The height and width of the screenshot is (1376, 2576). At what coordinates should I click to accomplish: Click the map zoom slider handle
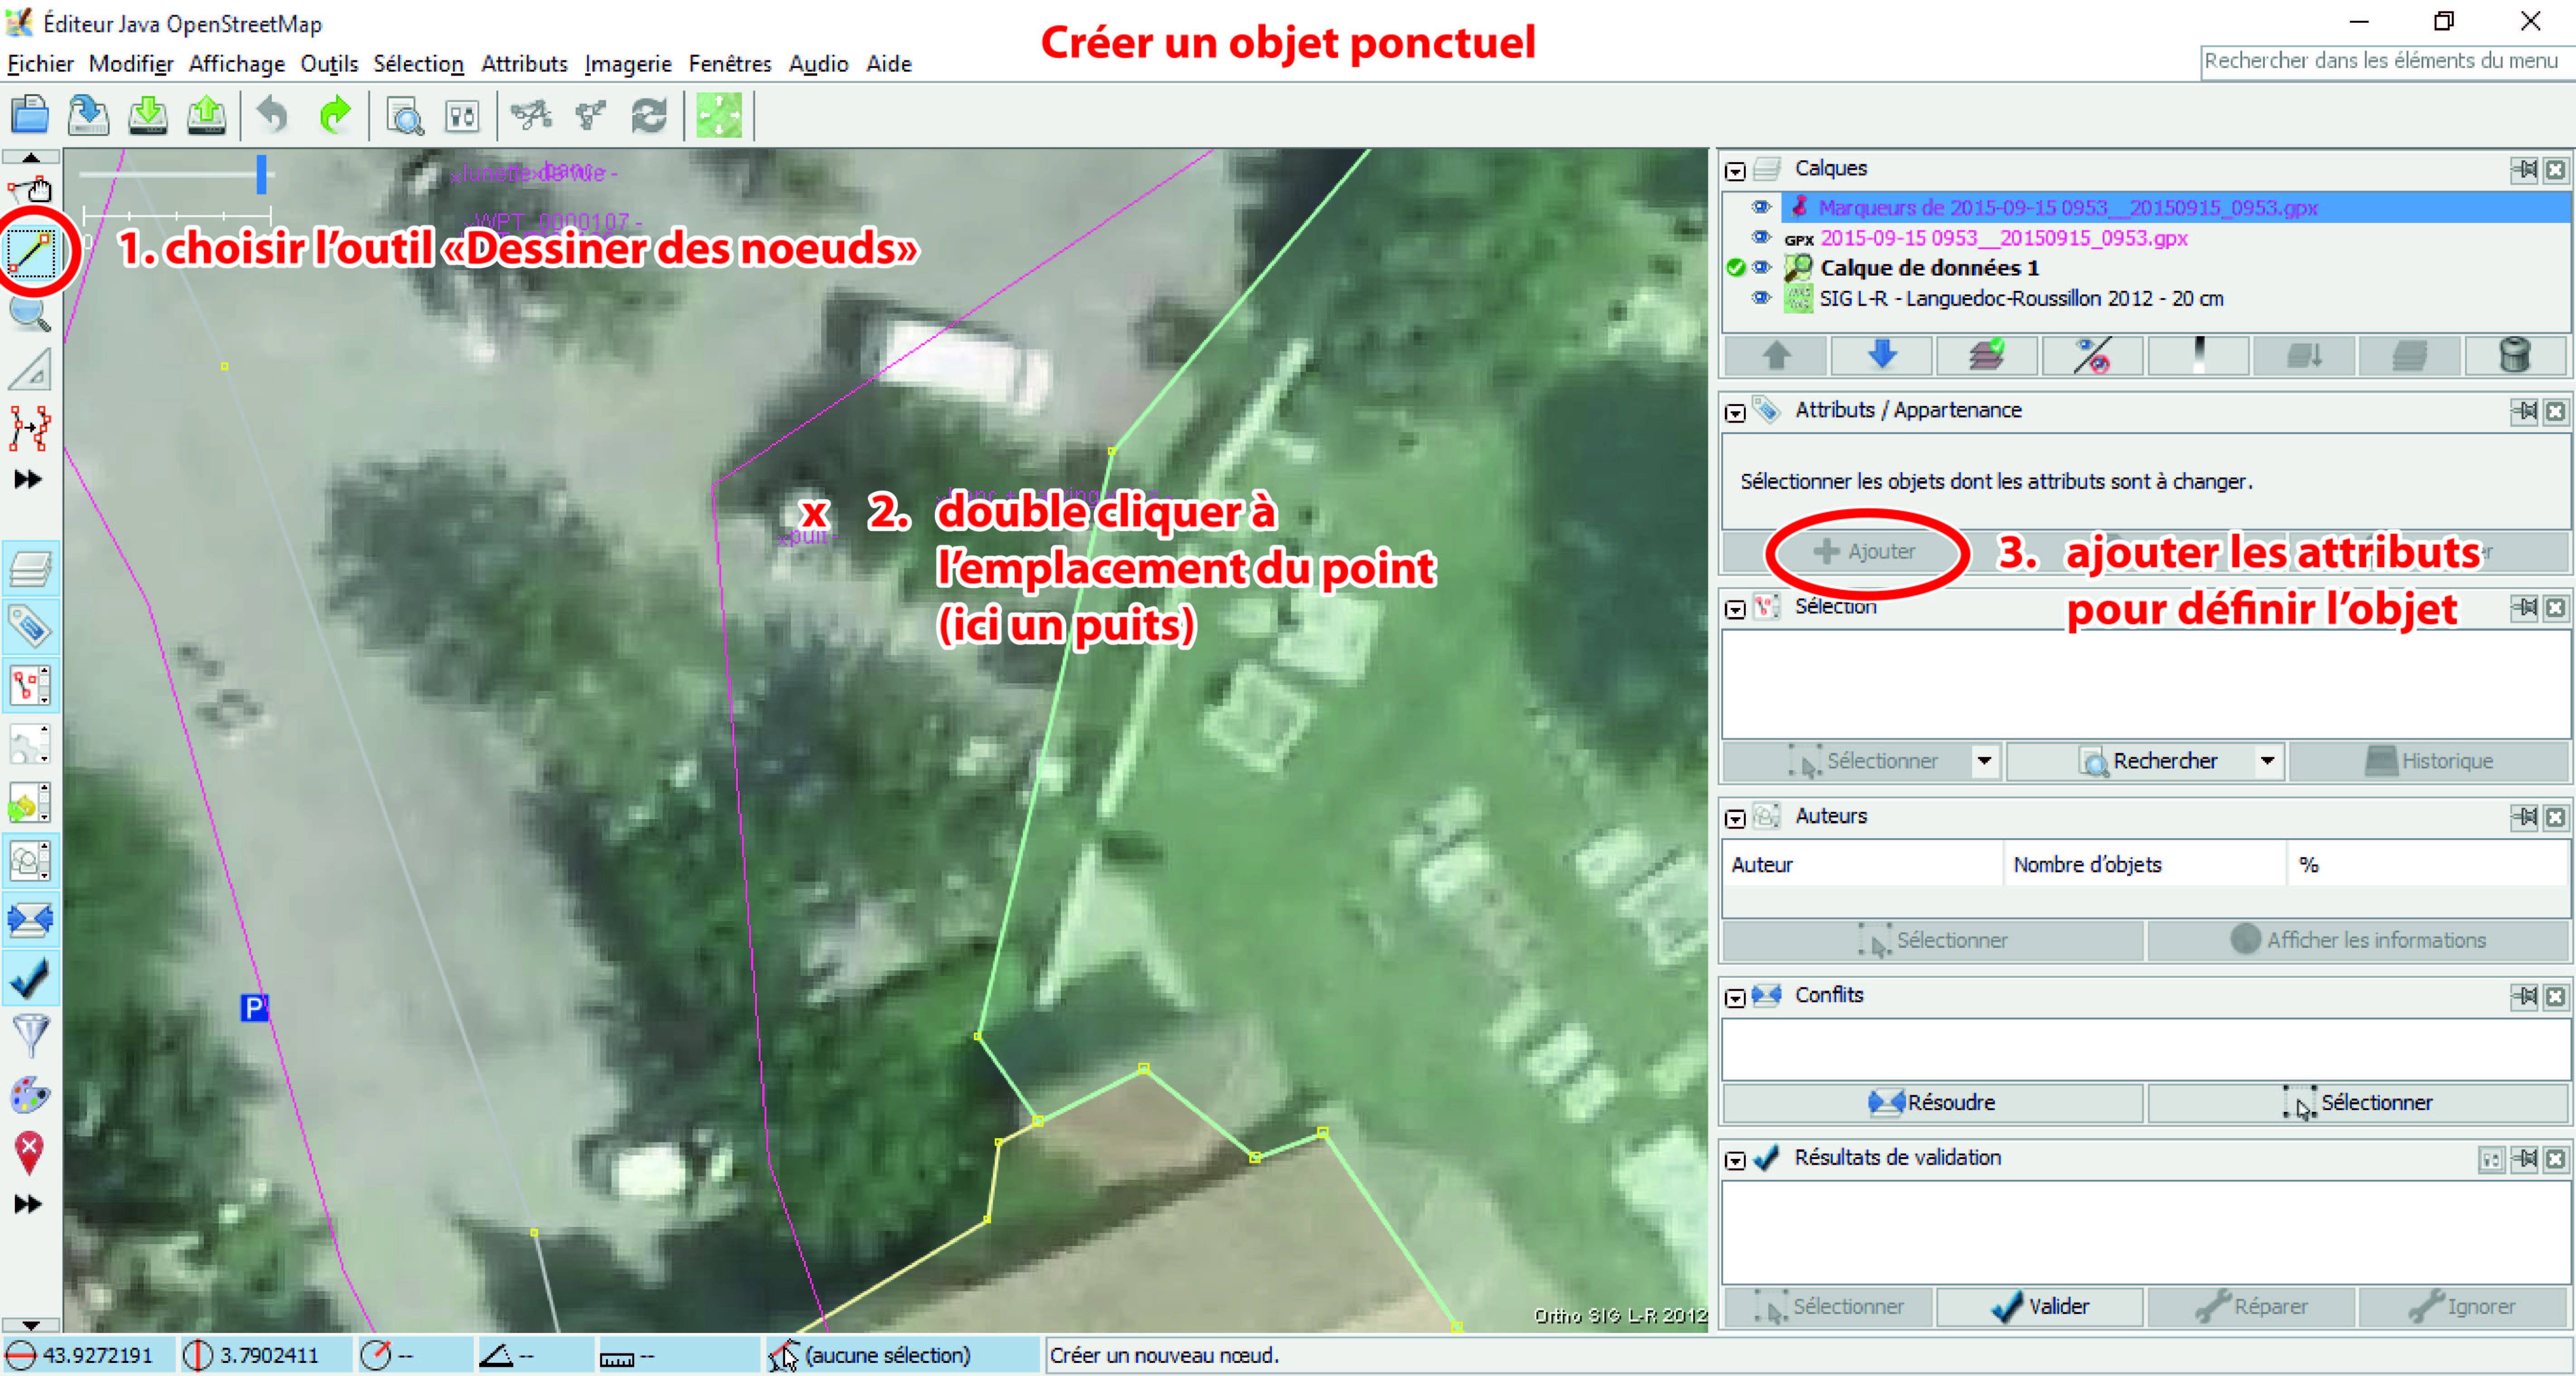261,174
